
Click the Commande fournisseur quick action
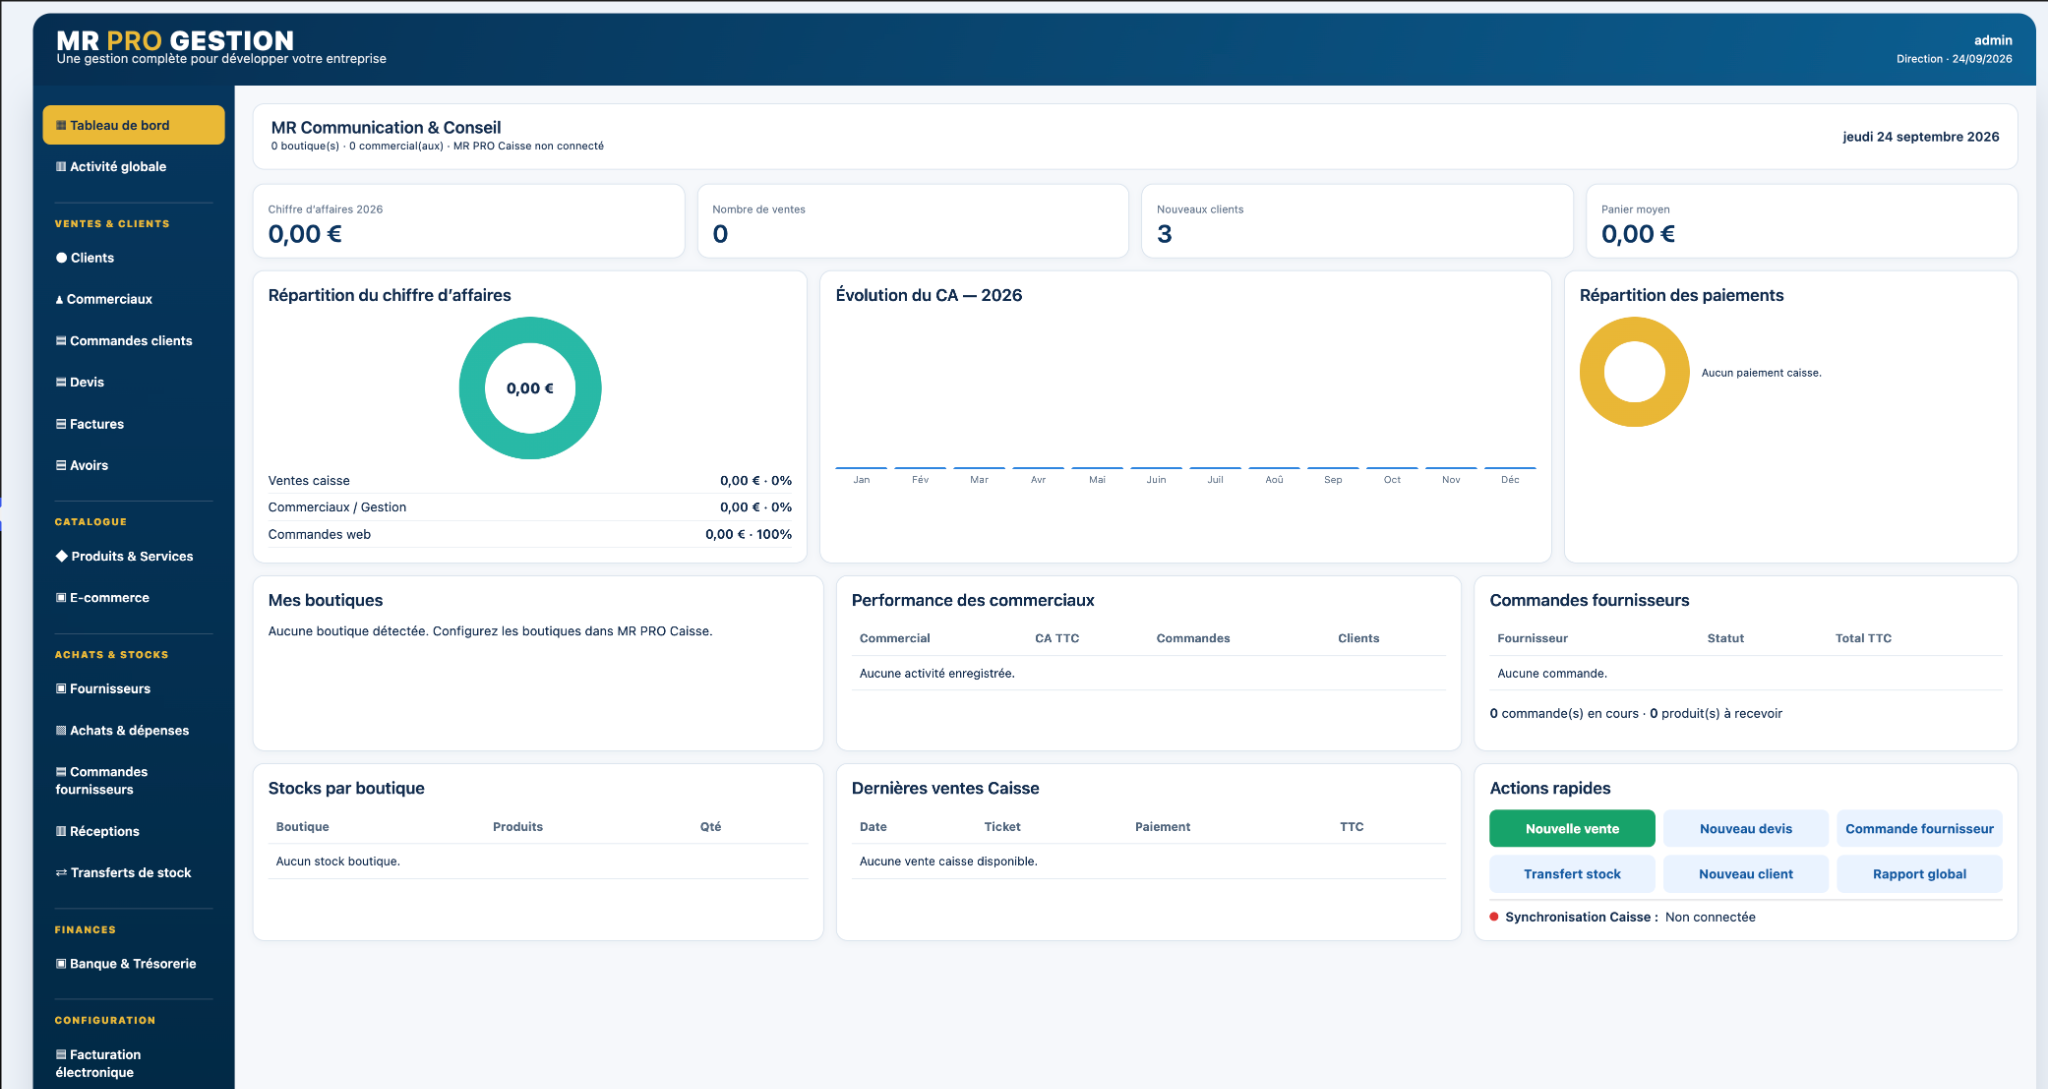point(1919,828)
